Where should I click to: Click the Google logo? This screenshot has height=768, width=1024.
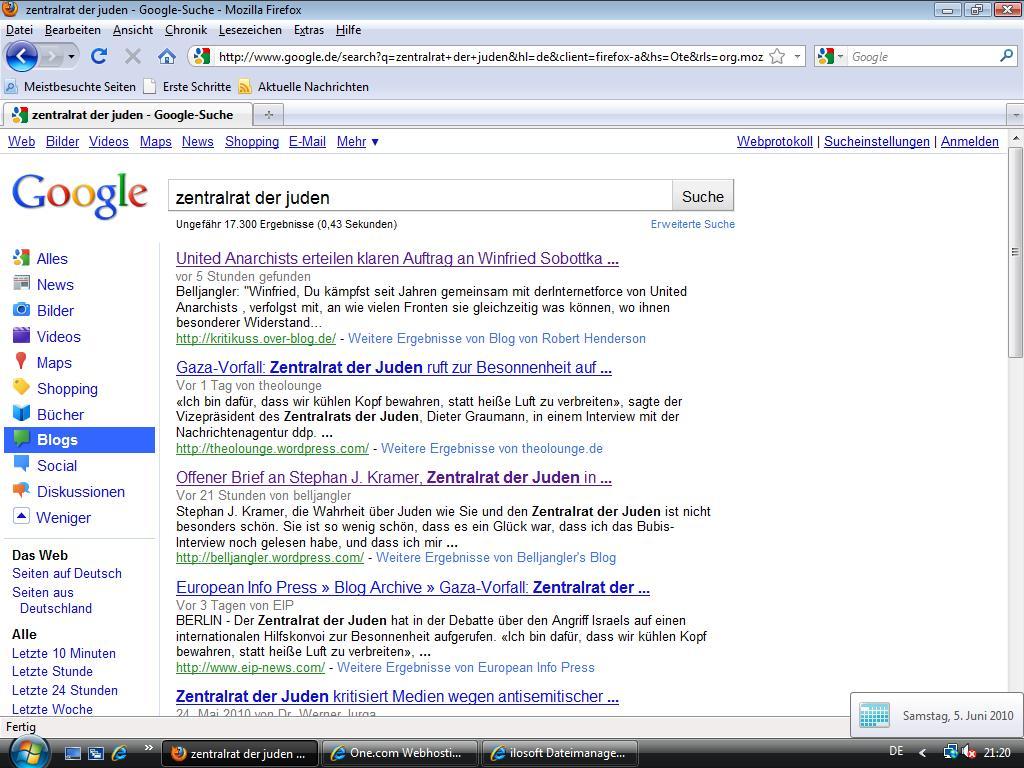pos(80,195)
